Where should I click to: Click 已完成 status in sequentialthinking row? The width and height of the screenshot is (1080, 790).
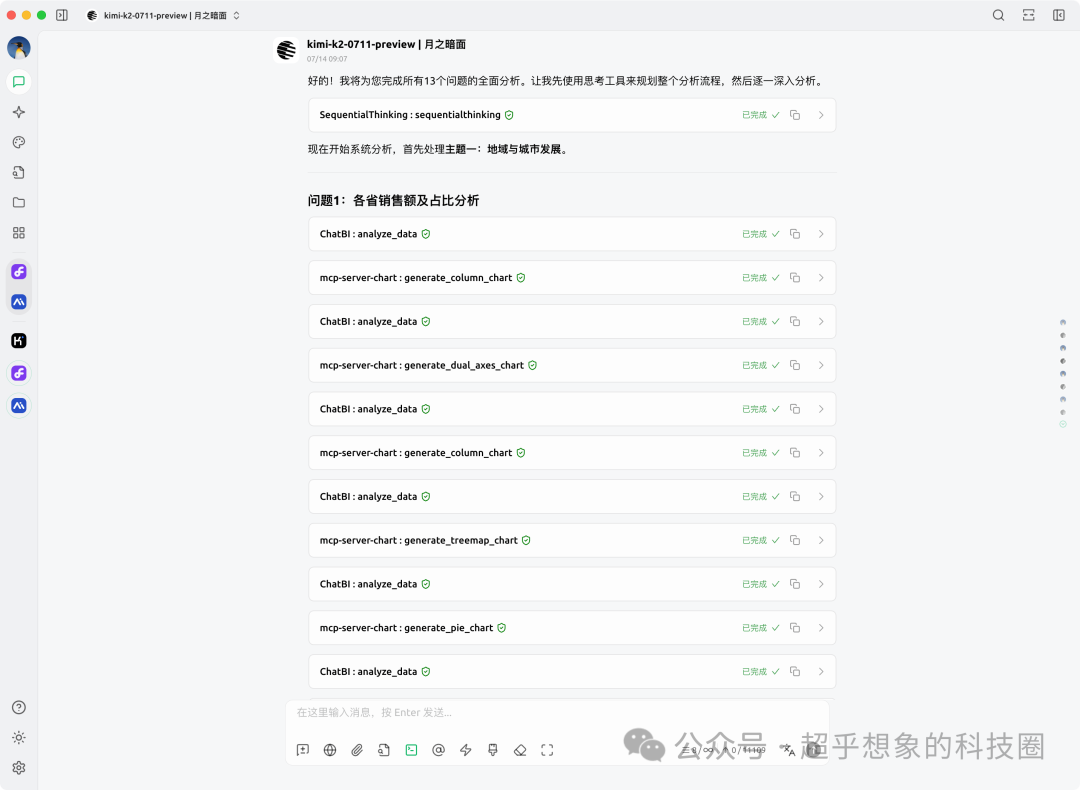coord(760,115)
